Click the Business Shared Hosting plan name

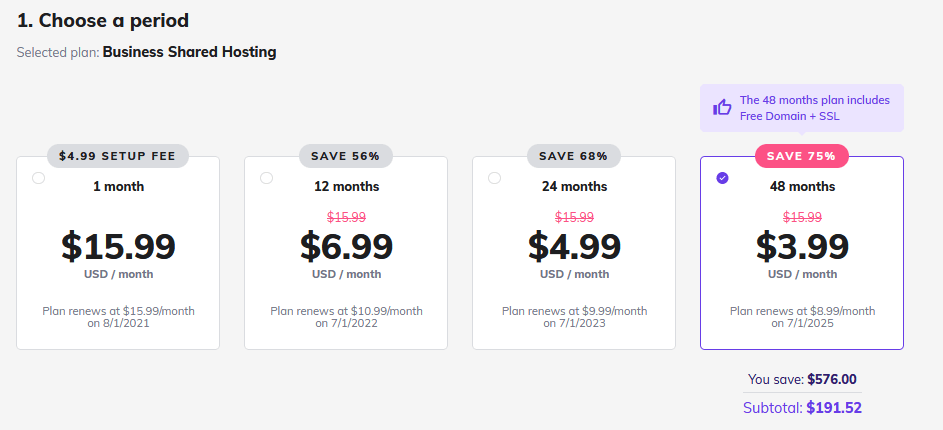click(x=189, y=52)
